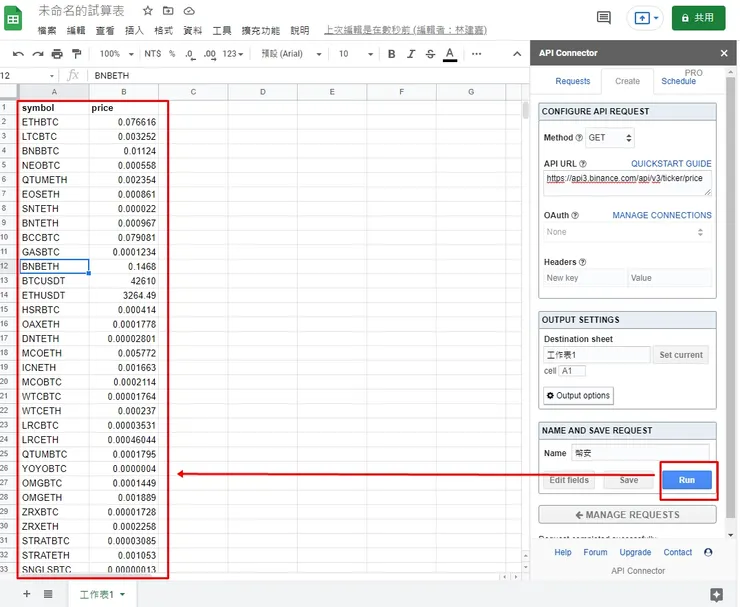Screen dimensions: 740x607
Task: Click the Explore icon at bottom right
Action: click(x=716, y=594)
